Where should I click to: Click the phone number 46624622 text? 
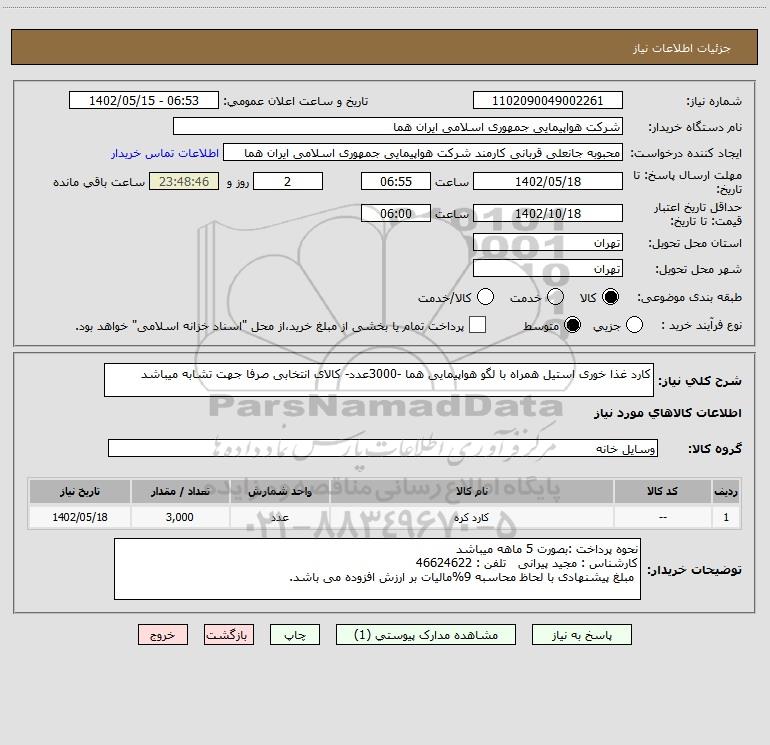(x=443, y=563)
